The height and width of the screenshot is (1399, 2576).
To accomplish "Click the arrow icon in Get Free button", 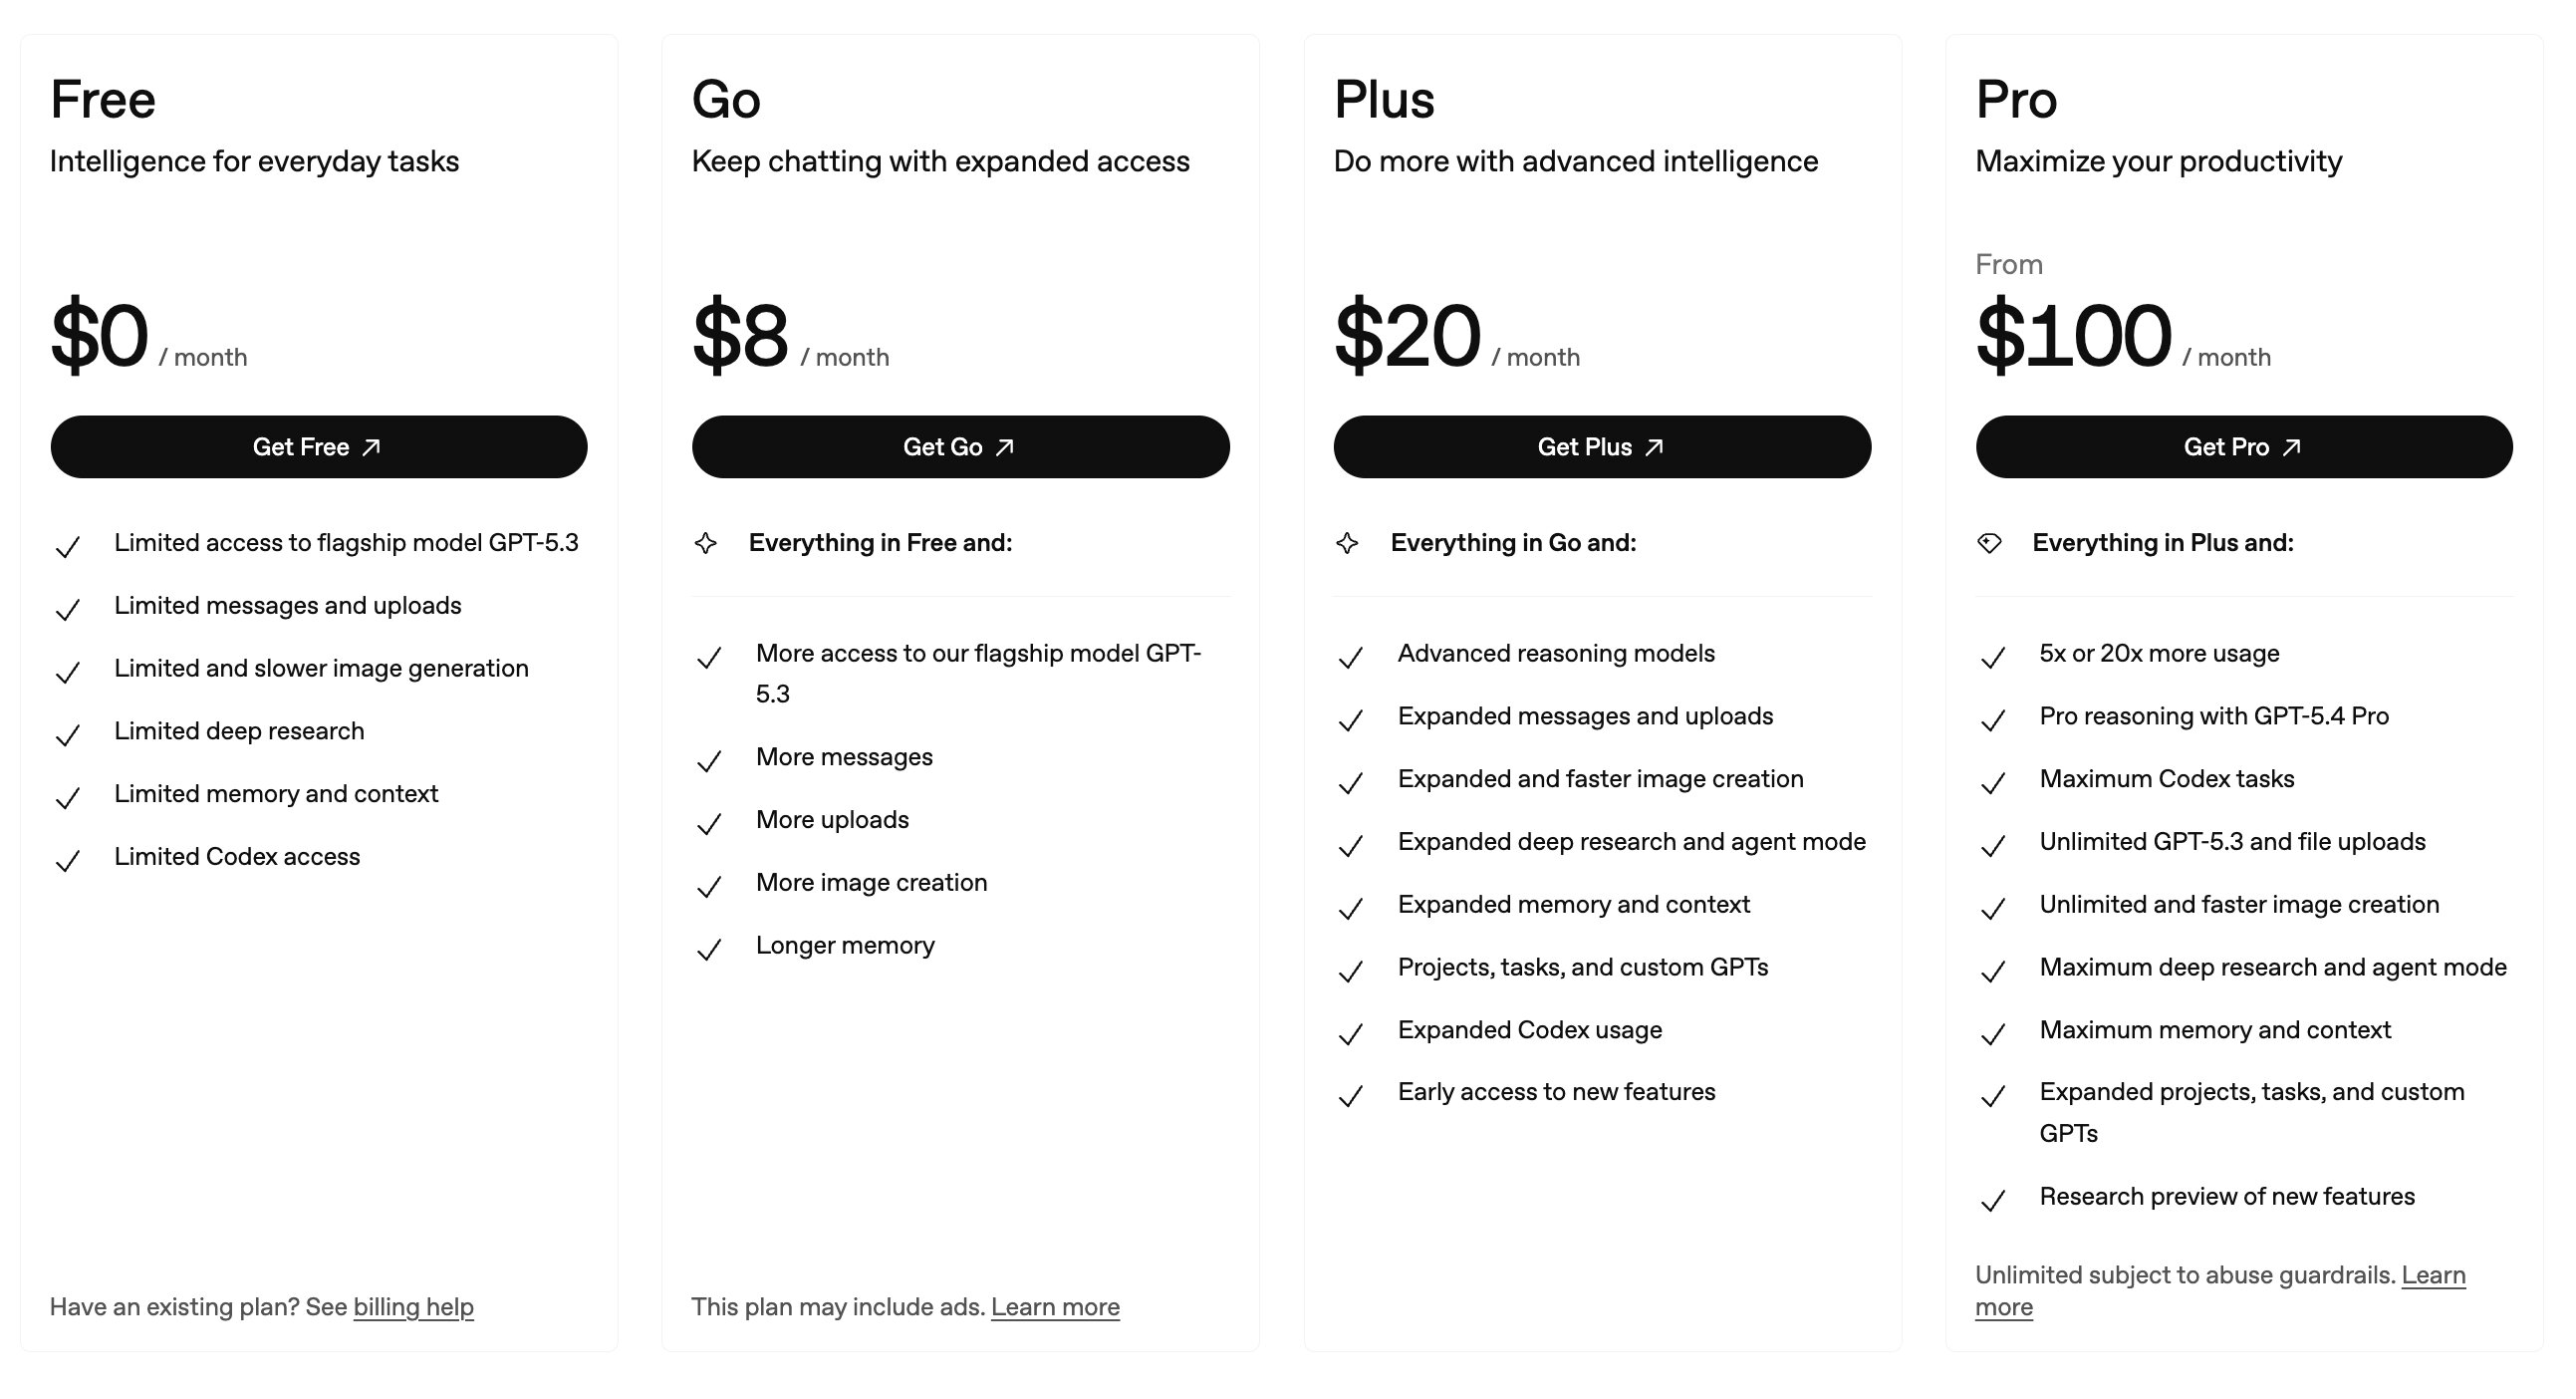I will pyautogui.click(x=371, y=447).
